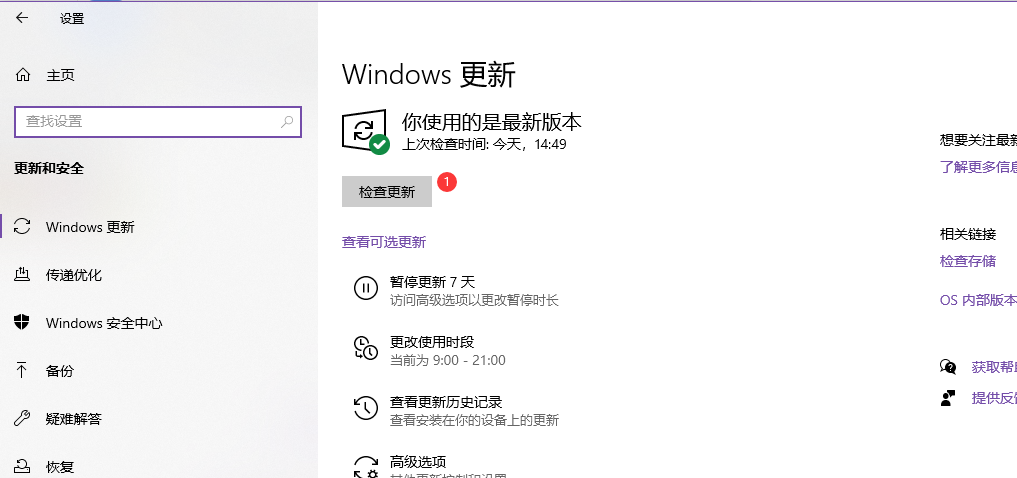Click the 设置 window title
Viewport: 1017px width, 478px height.
72,19
